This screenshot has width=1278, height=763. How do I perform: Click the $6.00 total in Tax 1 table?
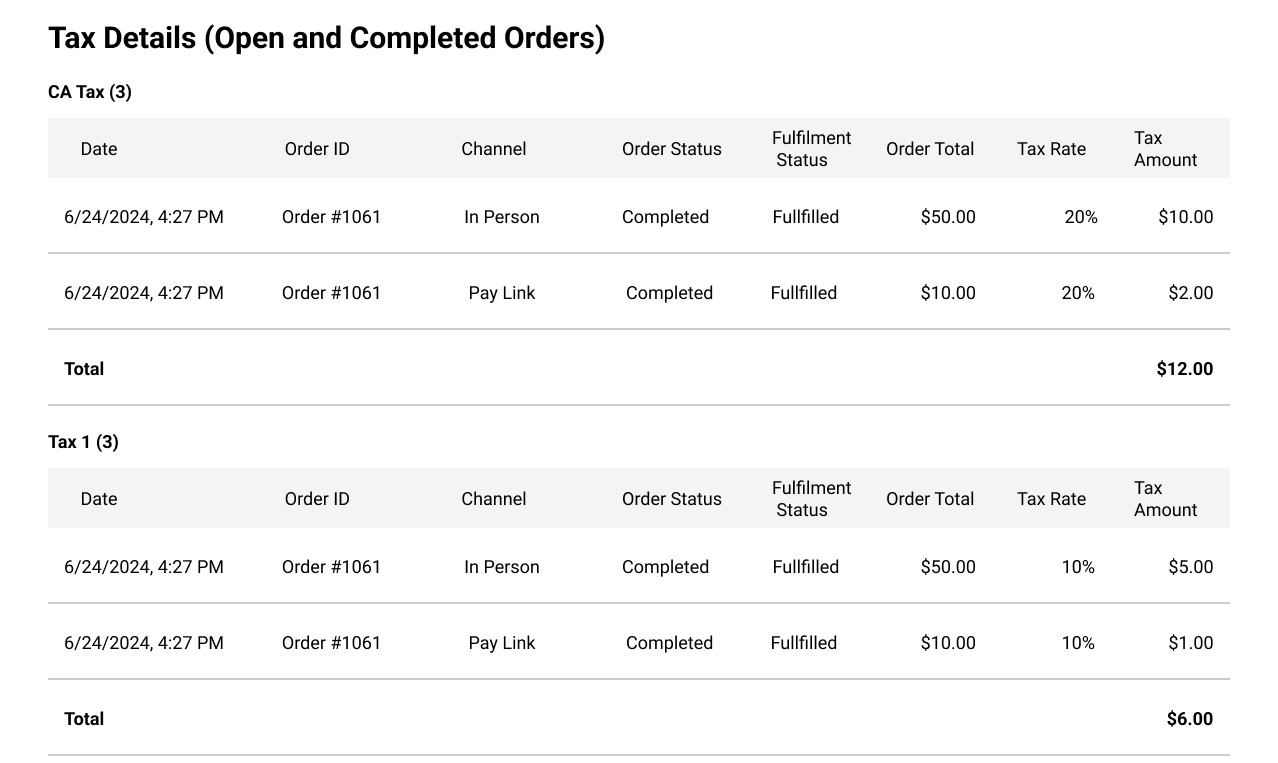(1189, 719)
